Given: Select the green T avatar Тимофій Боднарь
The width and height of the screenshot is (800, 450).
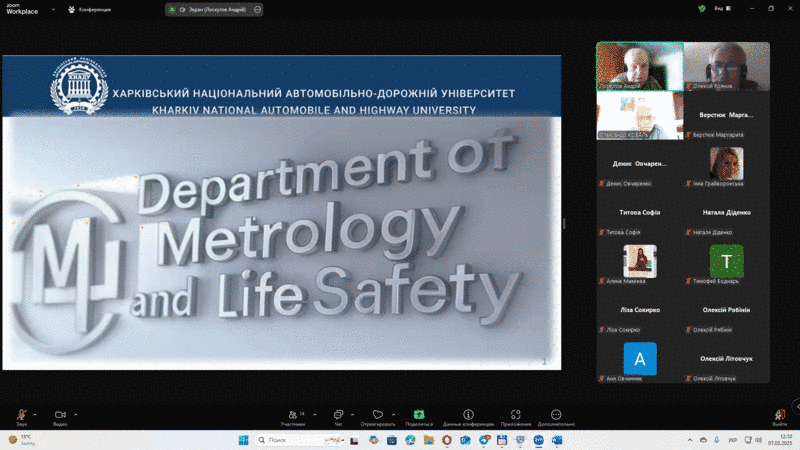Looking at the screenshot, I should 727,261.
